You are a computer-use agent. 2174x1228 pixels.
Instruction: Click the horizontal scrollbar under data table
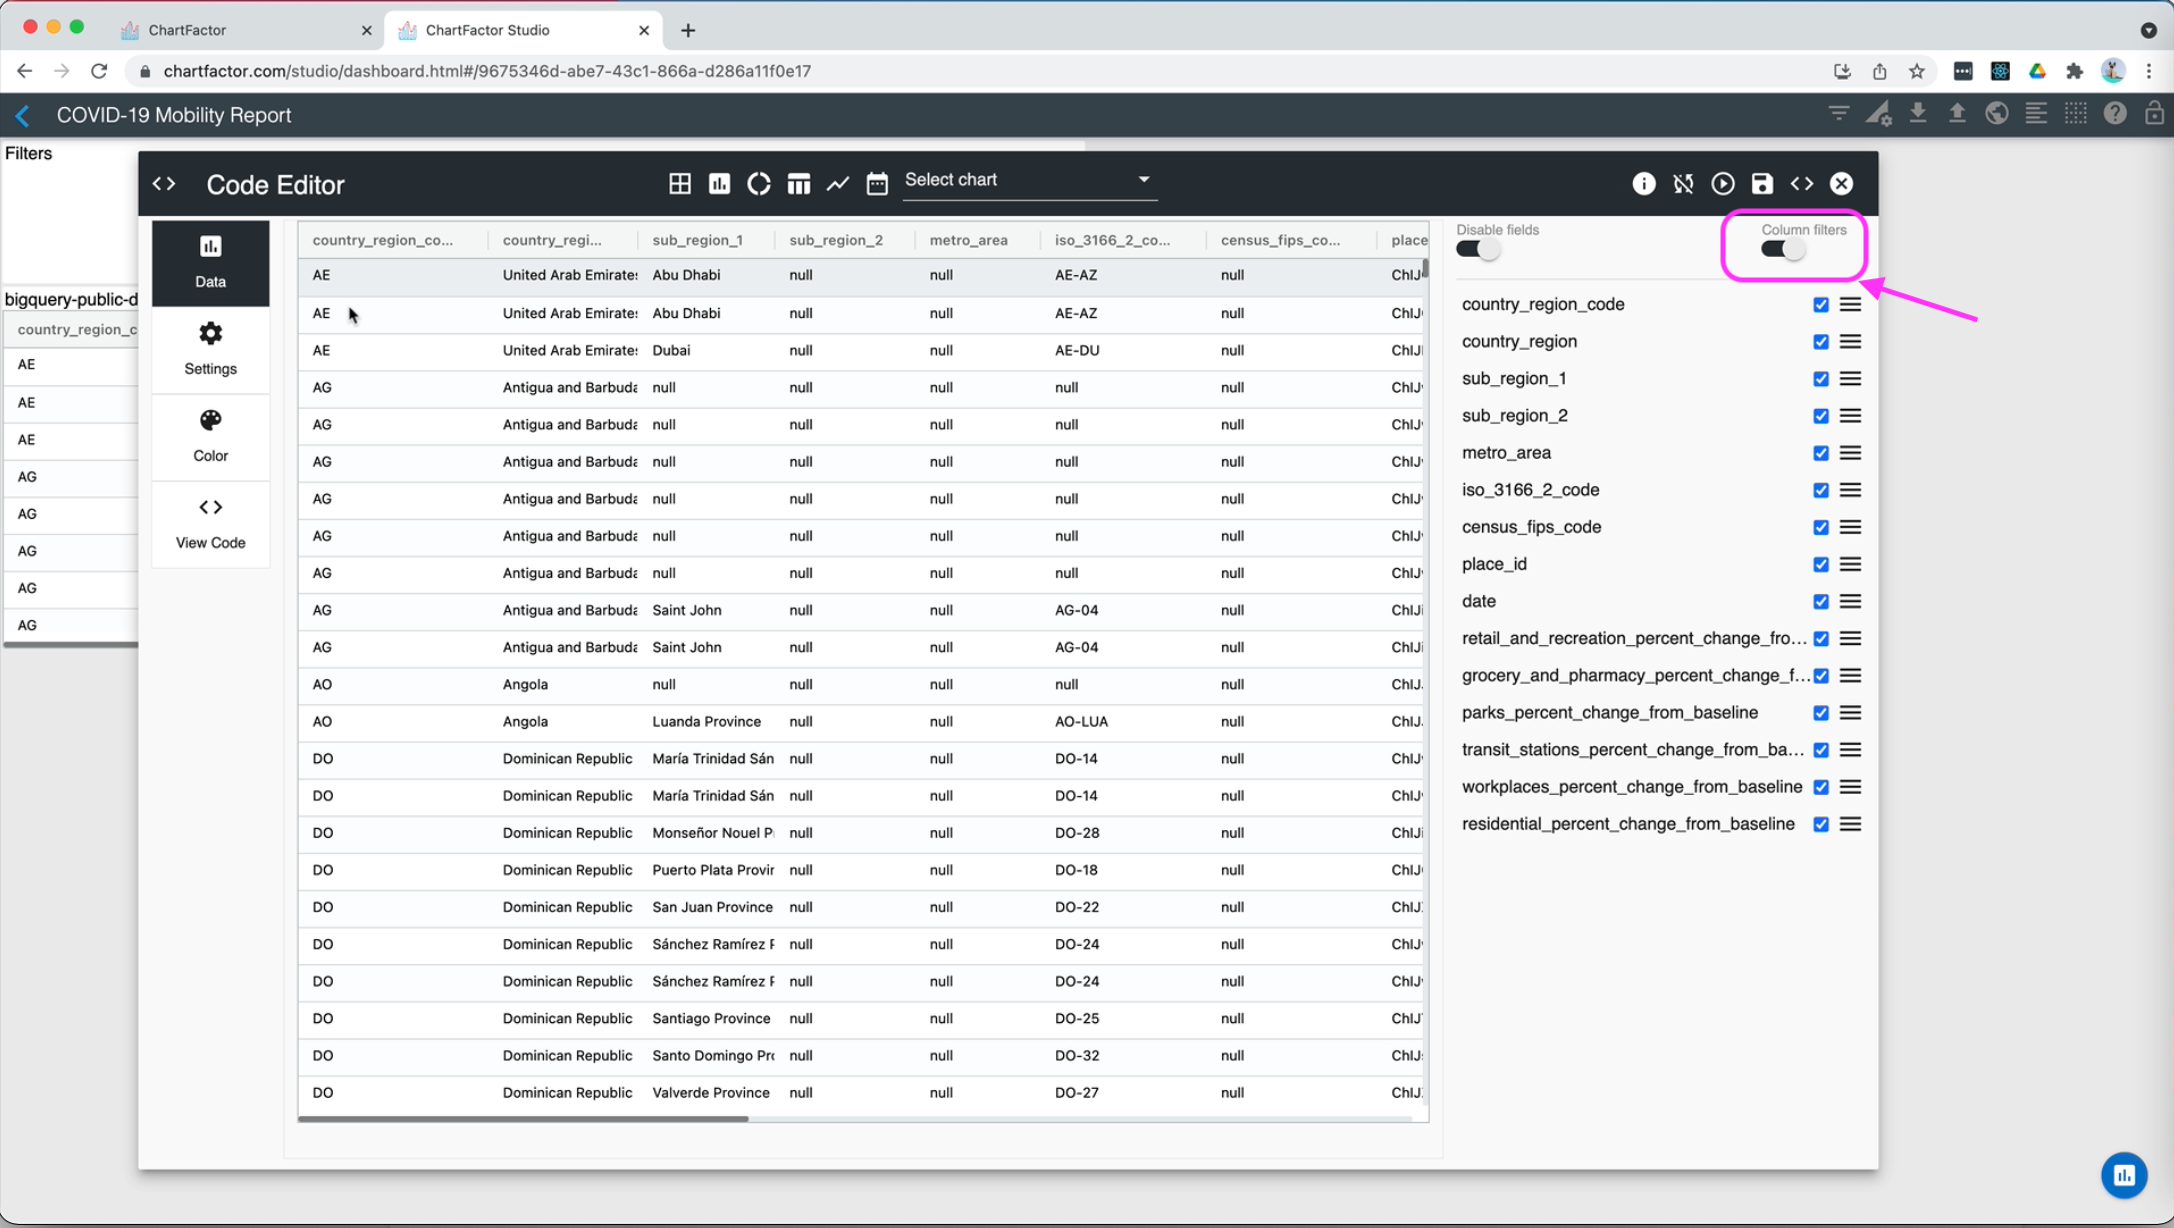523,1118
